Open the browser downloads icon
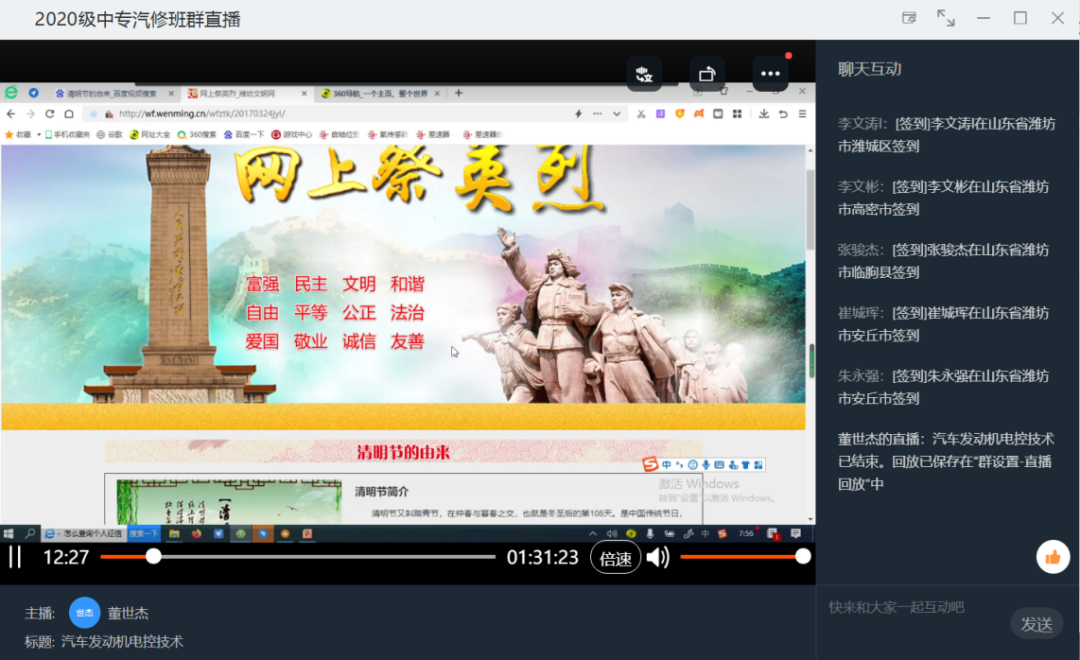 click(764, 114)
